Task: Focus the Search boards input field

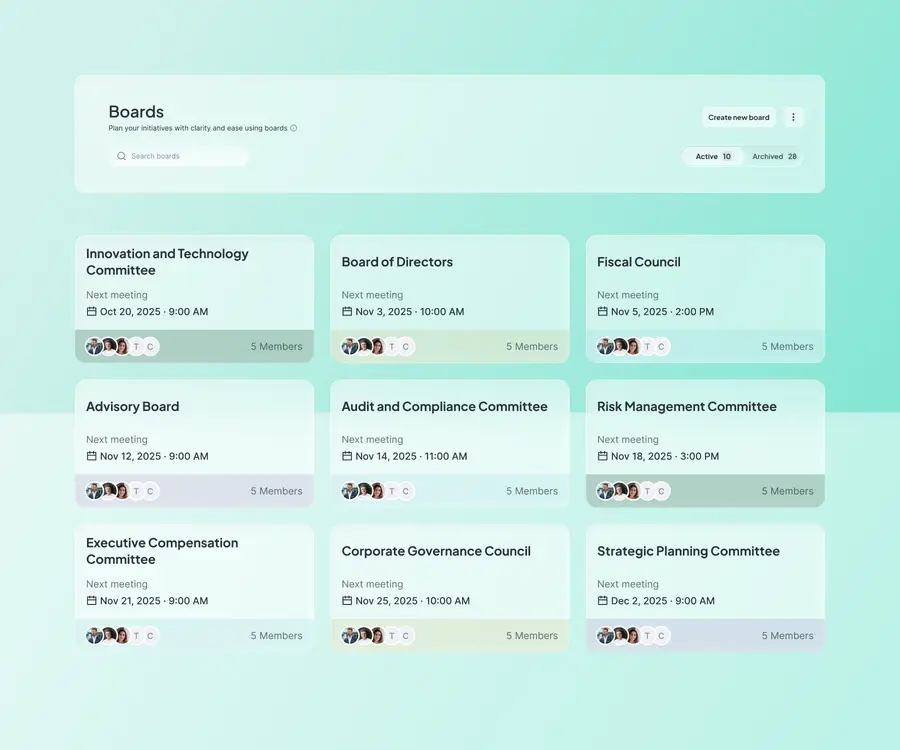Action: (179, 156)
